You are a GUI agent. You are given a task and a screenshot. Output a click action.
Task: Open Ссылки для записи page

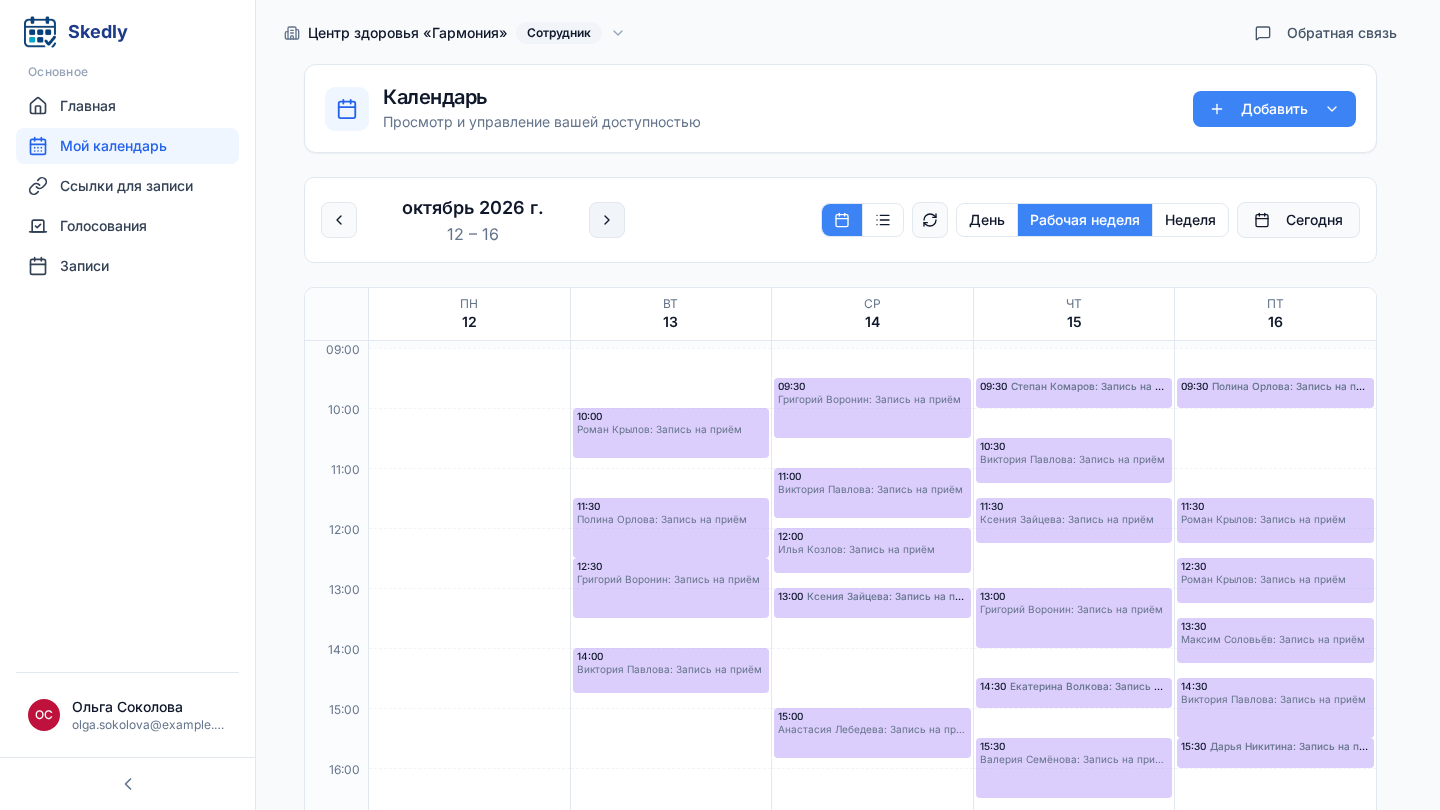click(x=127, y=186)
